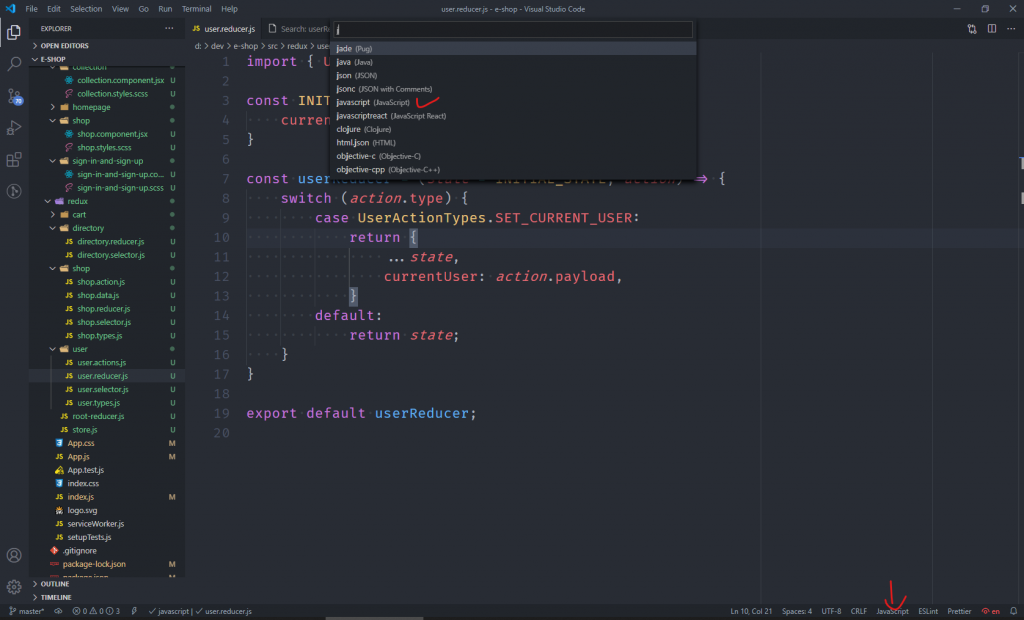Open the Search view in activity bar

point(14,64)
